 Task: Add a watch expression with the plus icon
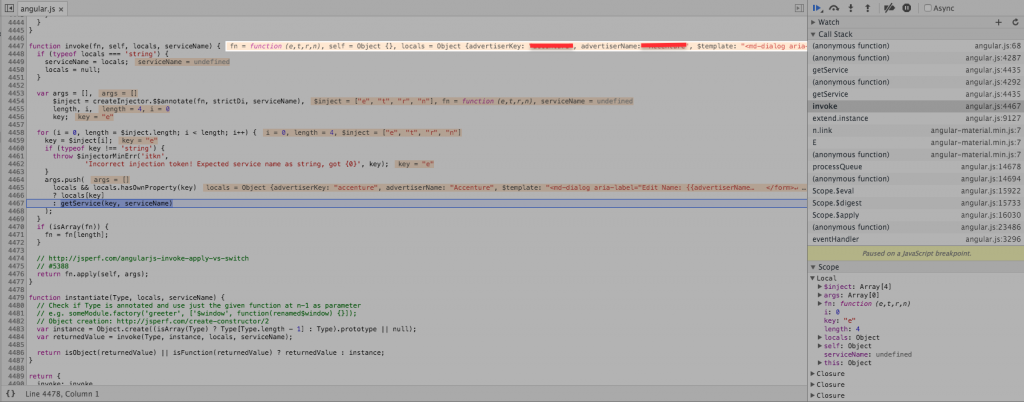click(998, 22)
